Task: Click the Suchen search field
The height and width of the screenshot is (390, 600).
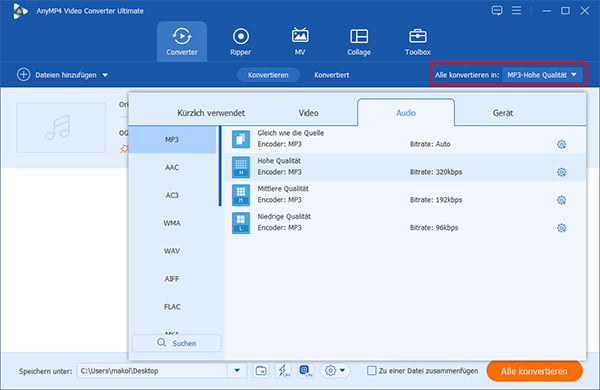Action: (176, 343)
